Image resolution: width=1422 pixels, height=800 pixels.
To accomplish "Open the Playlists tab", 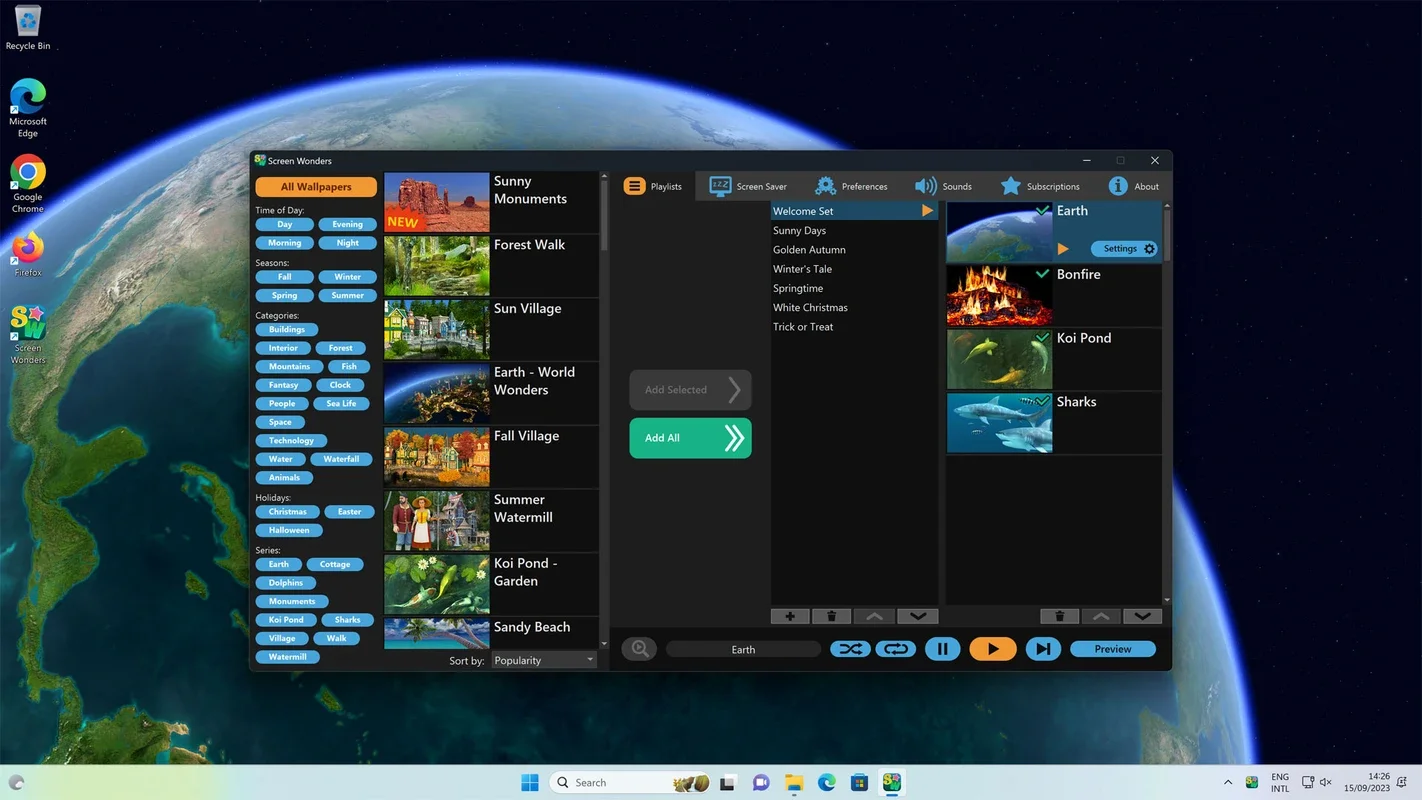I will (654, 186).
